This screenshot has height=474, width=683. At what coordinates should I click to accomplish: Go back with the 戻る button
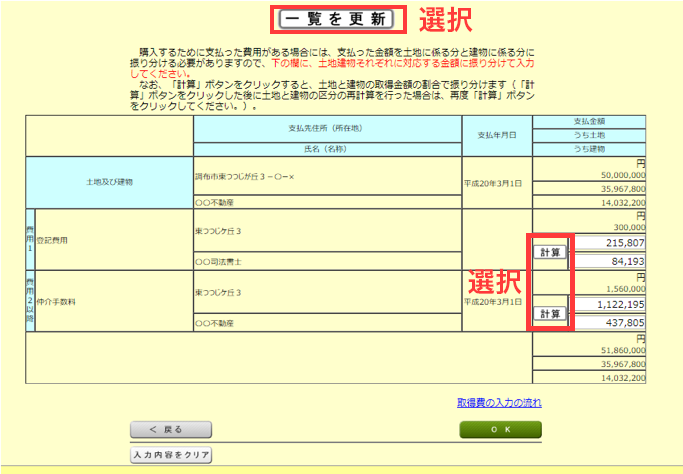click(170, 429)
